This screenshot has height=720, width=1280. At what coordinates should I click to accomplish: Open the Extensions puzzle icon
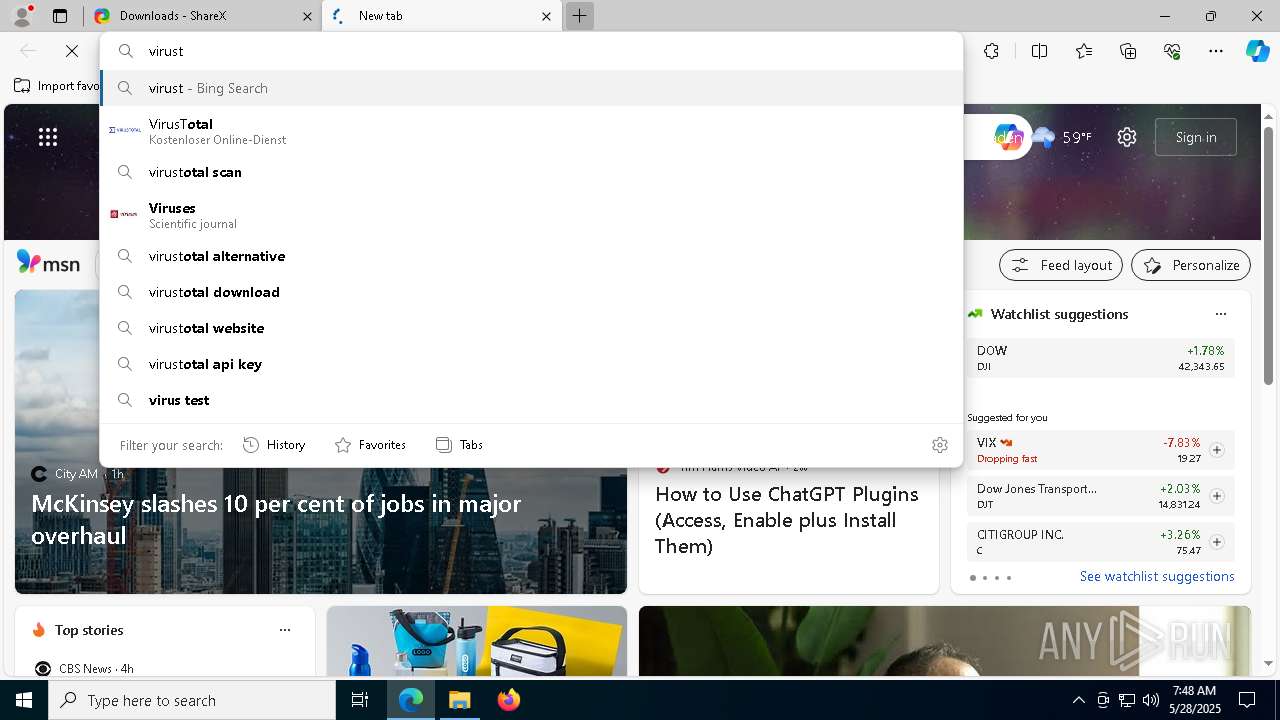(x=991, y=51)
